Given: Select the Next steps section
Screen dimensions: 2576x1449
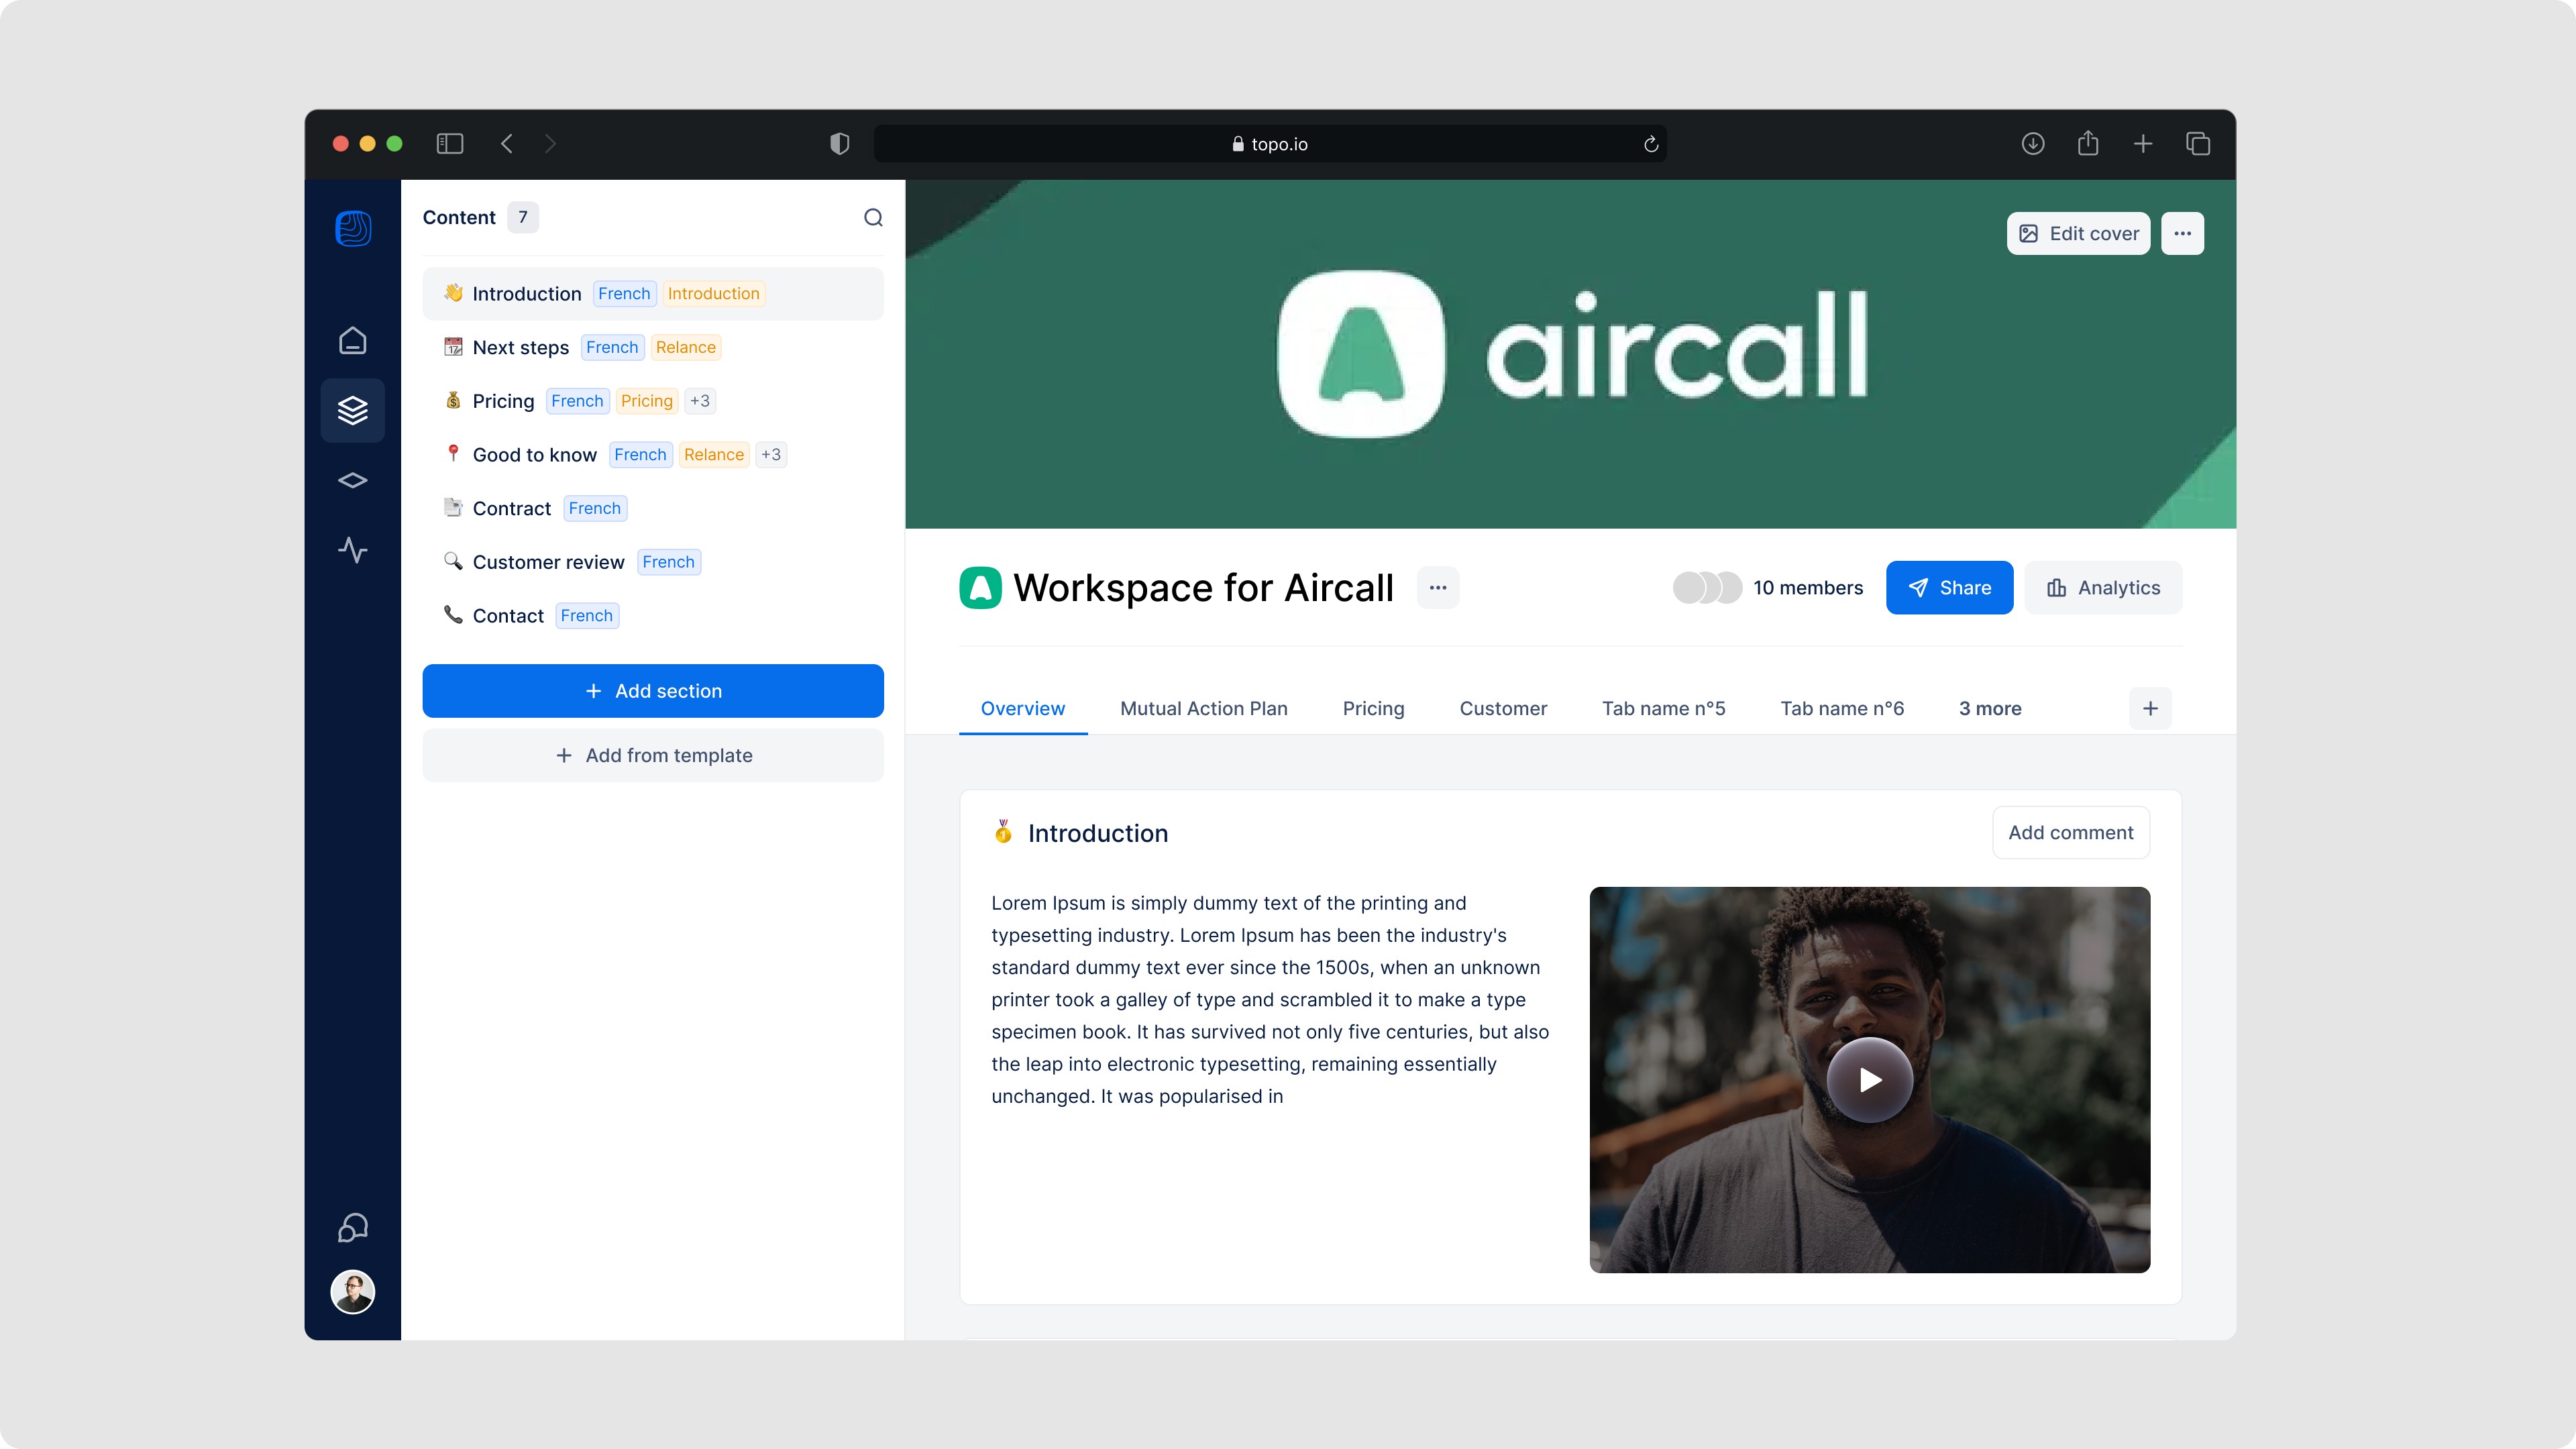Looking at the screenshot, I should 653,347.
